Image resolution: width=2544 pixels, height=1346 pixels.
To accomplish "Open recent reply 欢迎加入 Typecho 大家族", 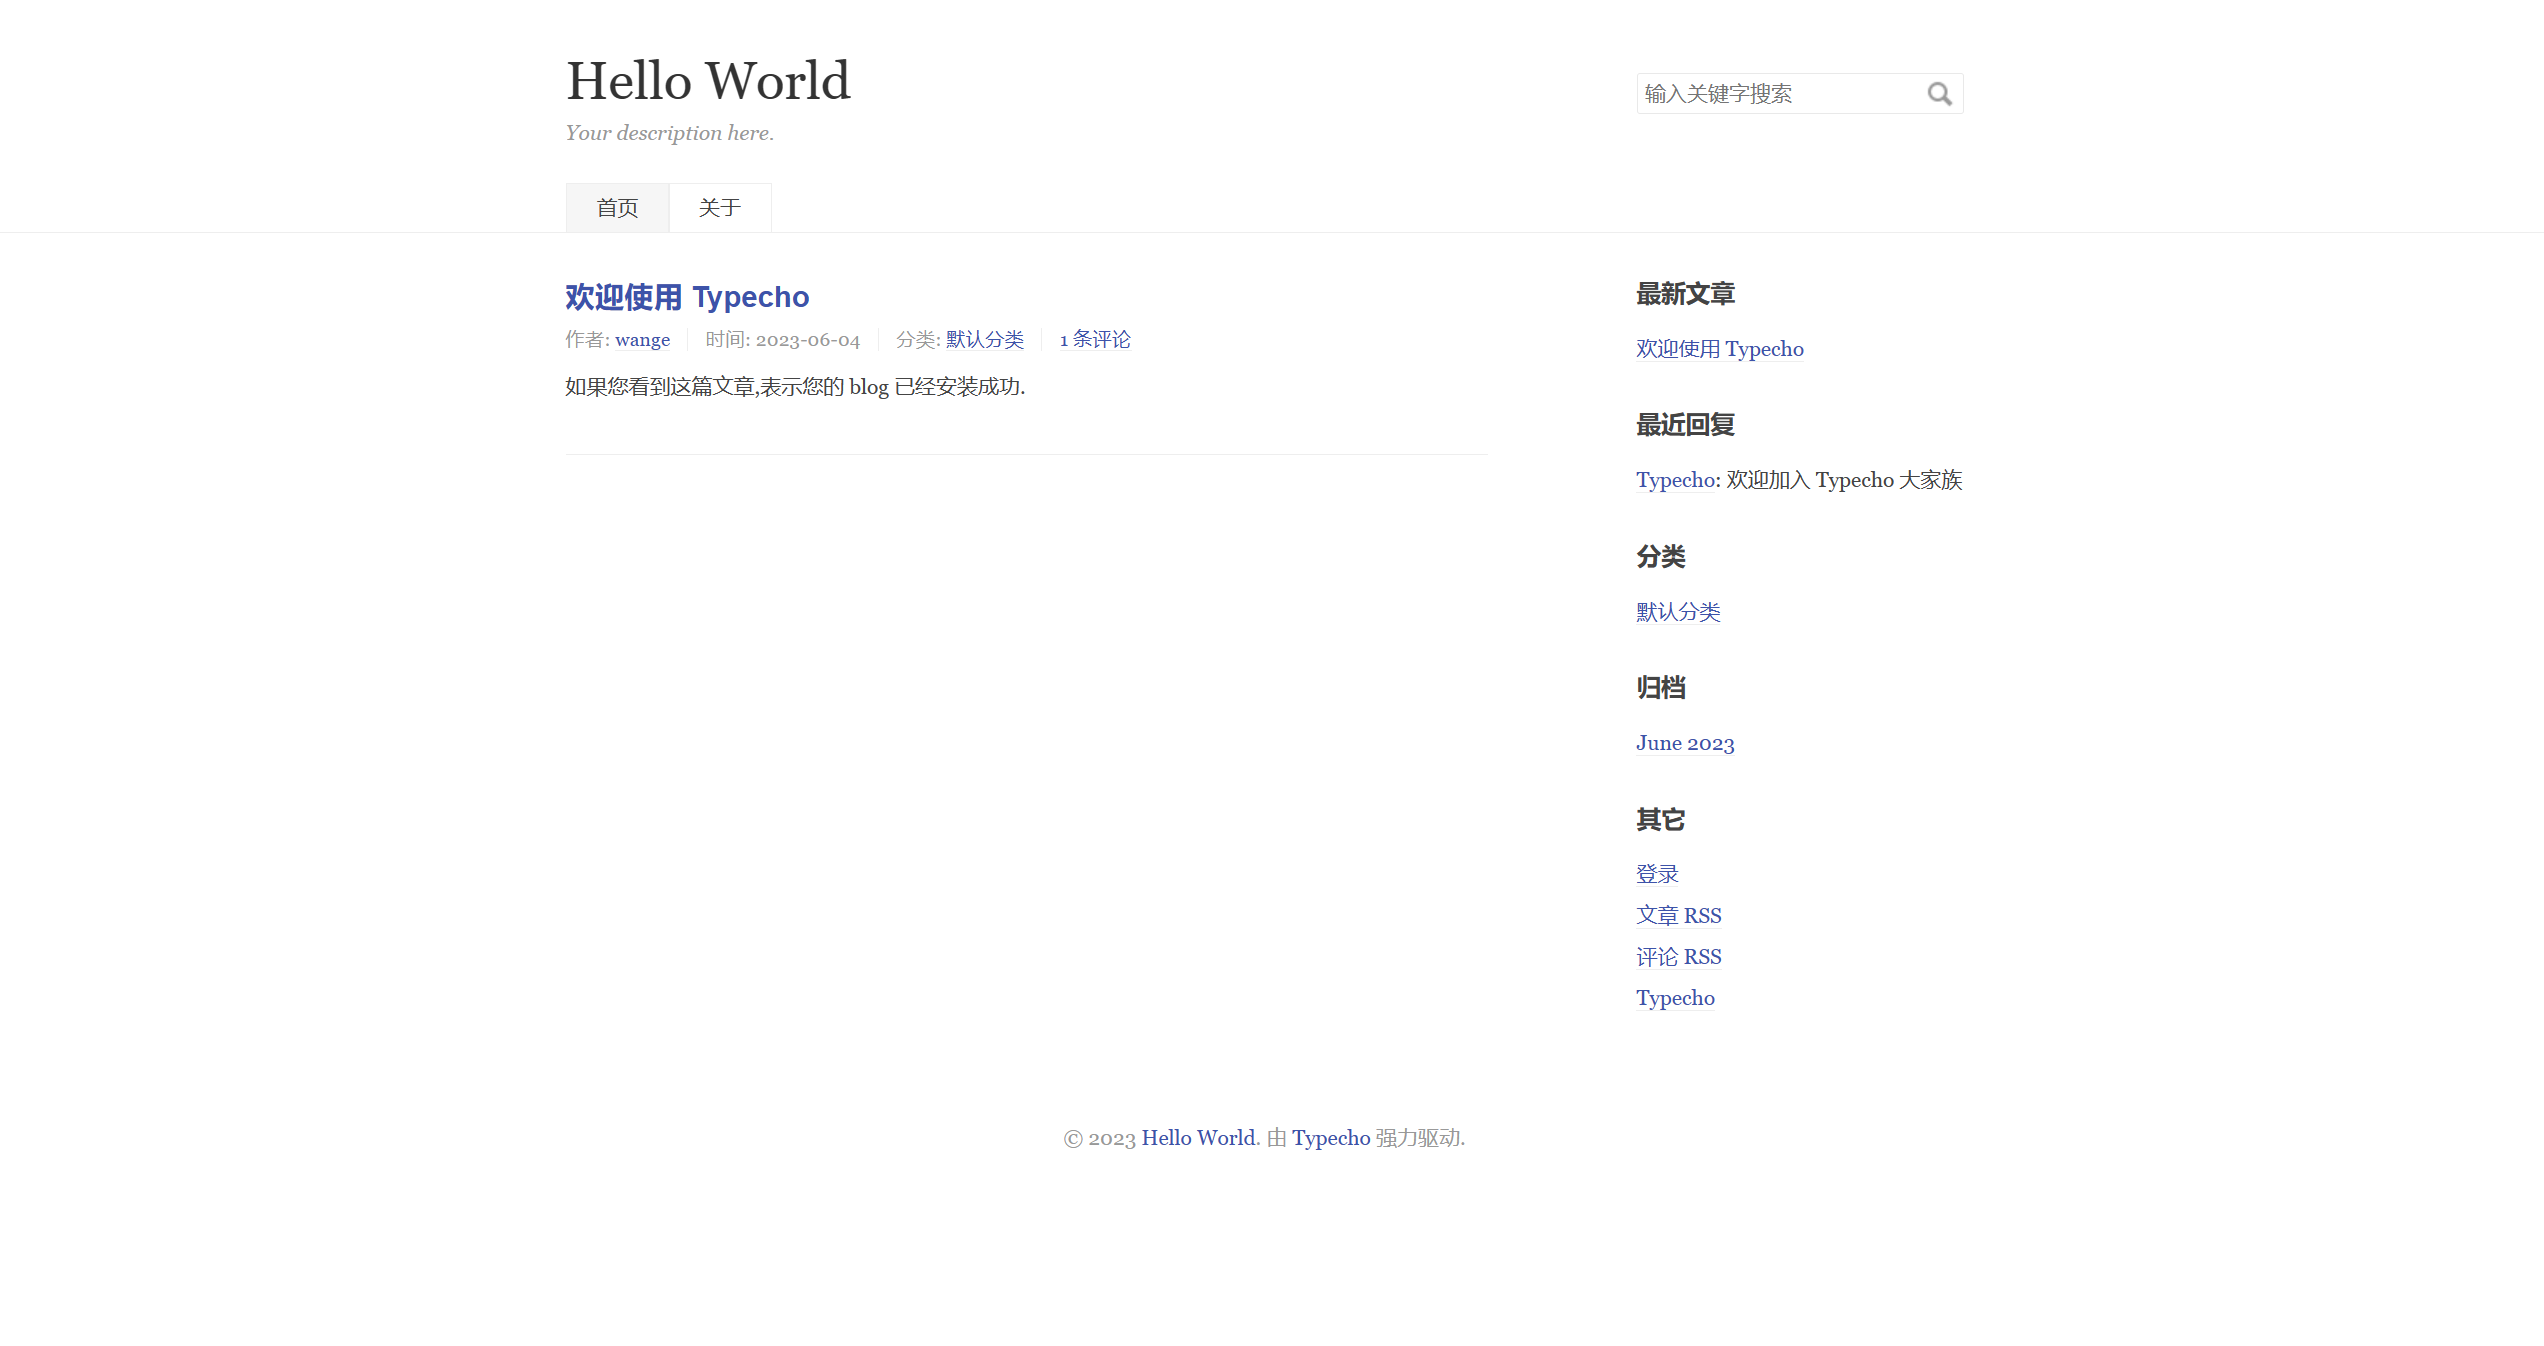I will (x=1844, y=480).
